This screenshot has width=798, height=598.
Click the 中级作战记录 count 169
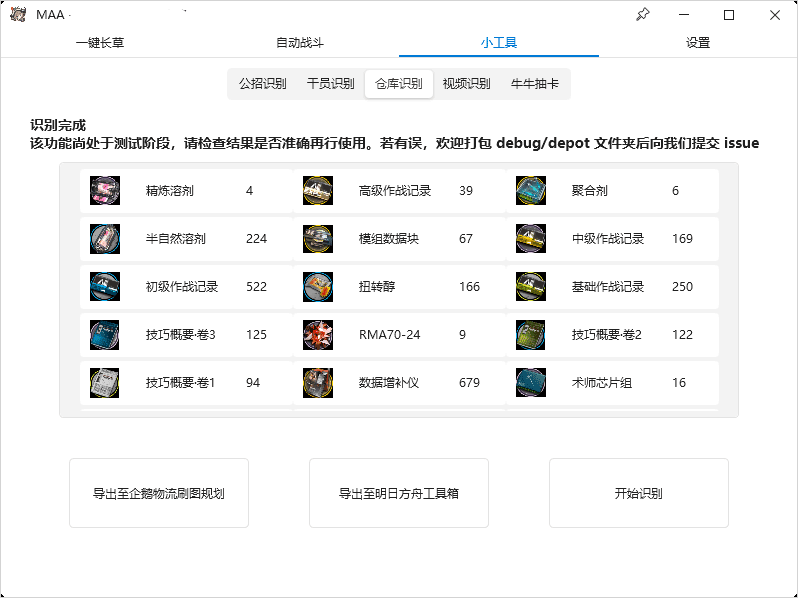682,239
